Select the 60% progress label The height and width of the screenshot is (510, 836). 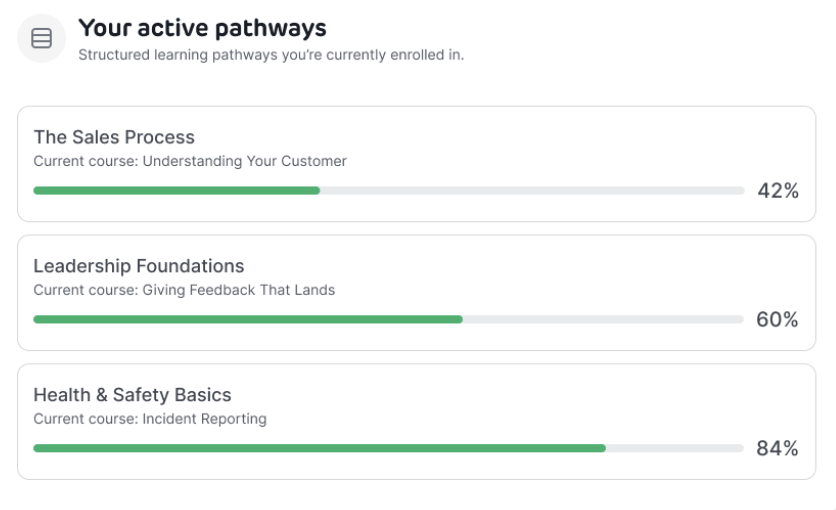coord(778,319)
